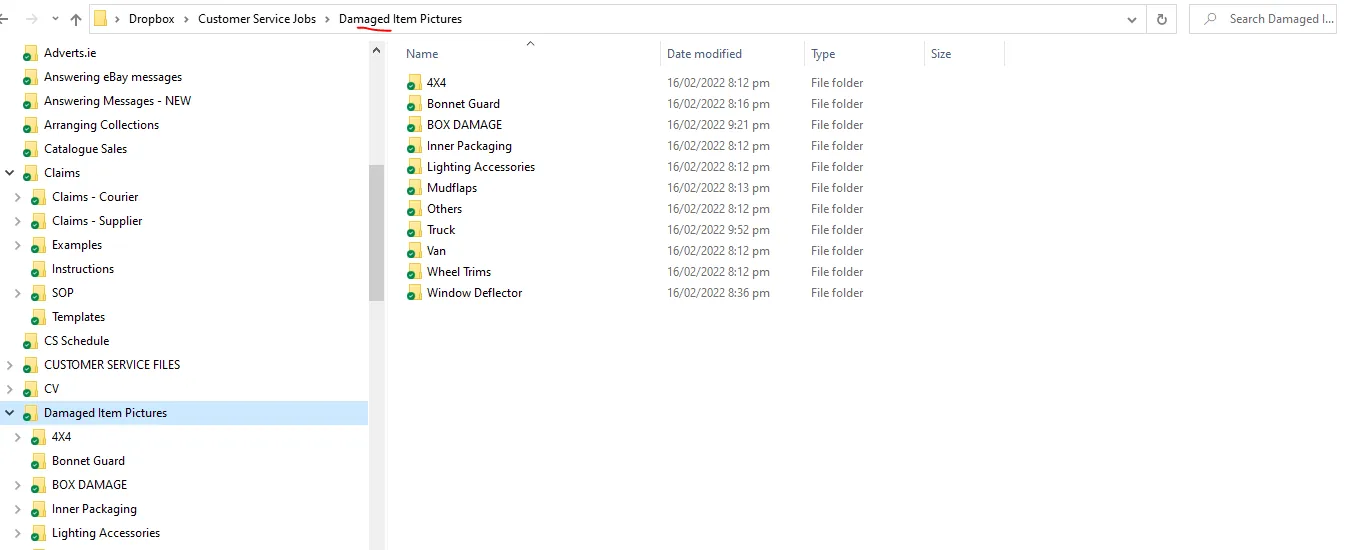Click Answering Messages - NEW folder icon
This screenshot has height=550, width=1349.
(30, 101)
